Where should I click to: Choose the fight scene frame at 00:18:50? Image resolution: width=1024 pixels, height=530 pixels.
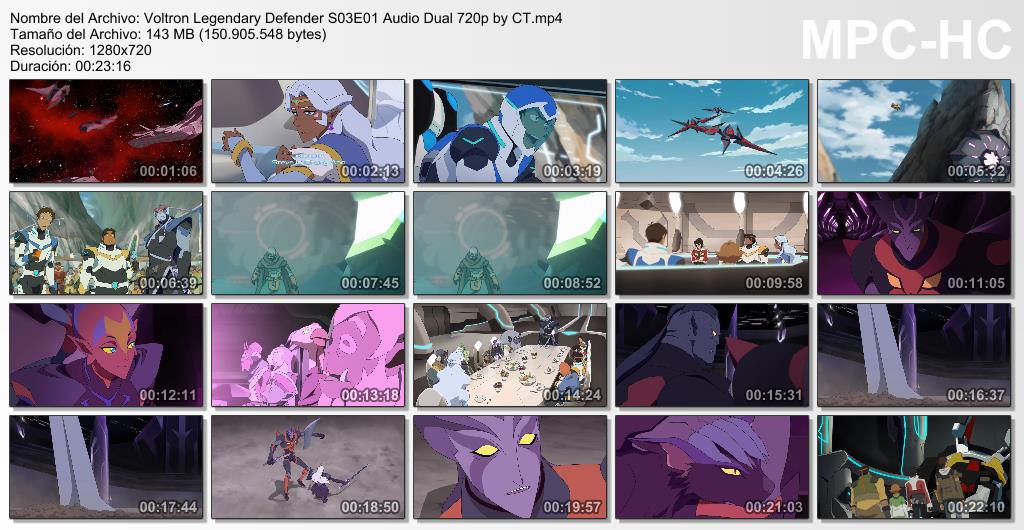click(308, 467)
